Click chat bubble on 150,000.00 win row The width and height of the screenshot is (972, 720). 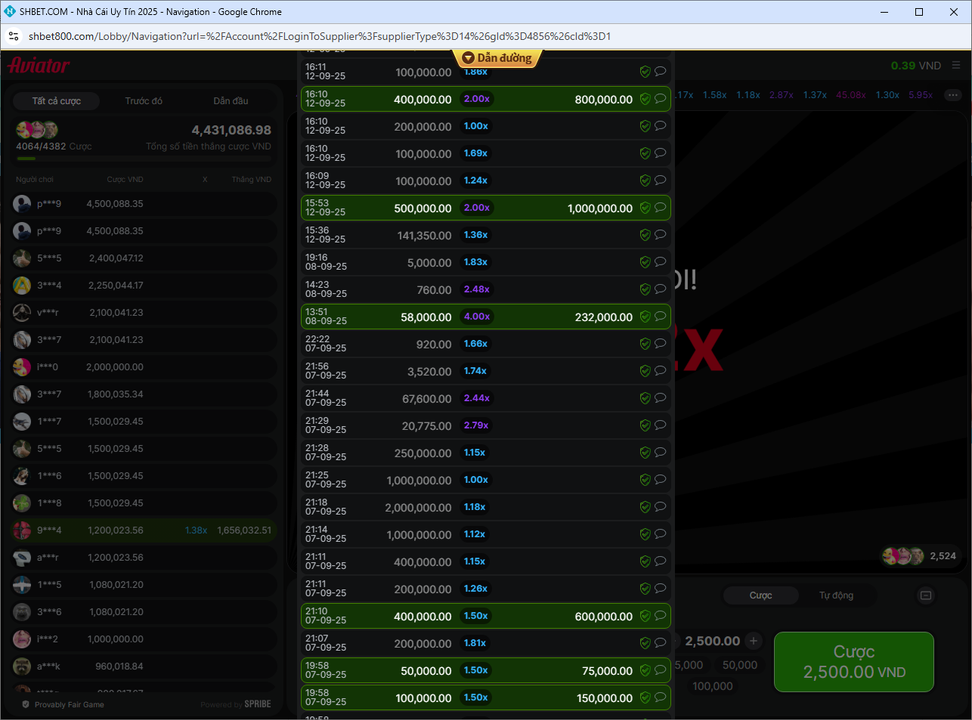pos(660,697)
